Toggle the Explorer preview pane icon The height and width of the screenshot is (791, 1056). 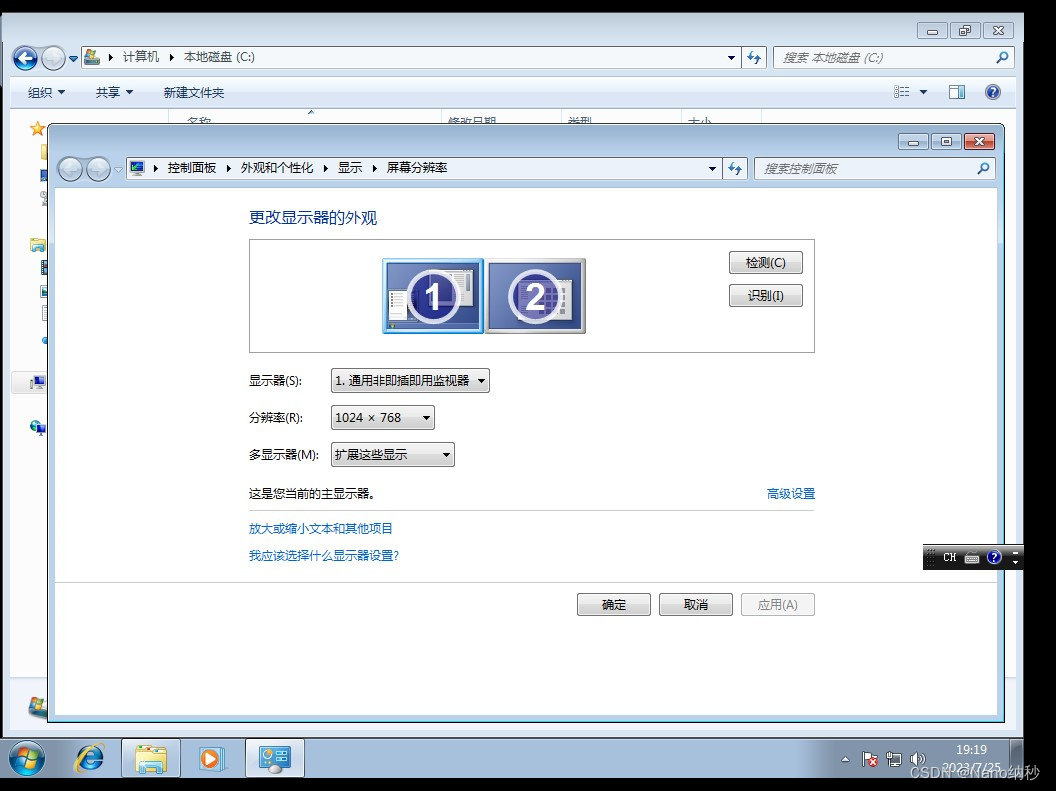point(956,92)
